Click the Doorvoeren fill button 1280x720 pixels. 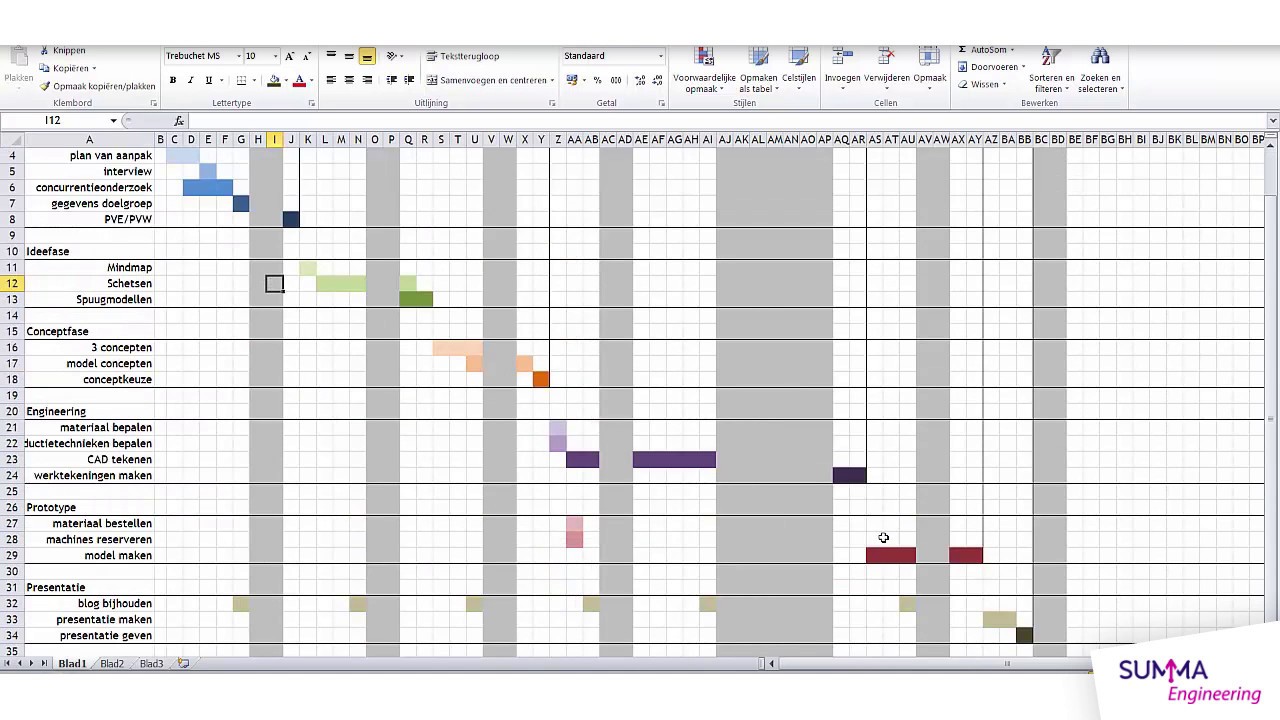[x=992, y=67]
